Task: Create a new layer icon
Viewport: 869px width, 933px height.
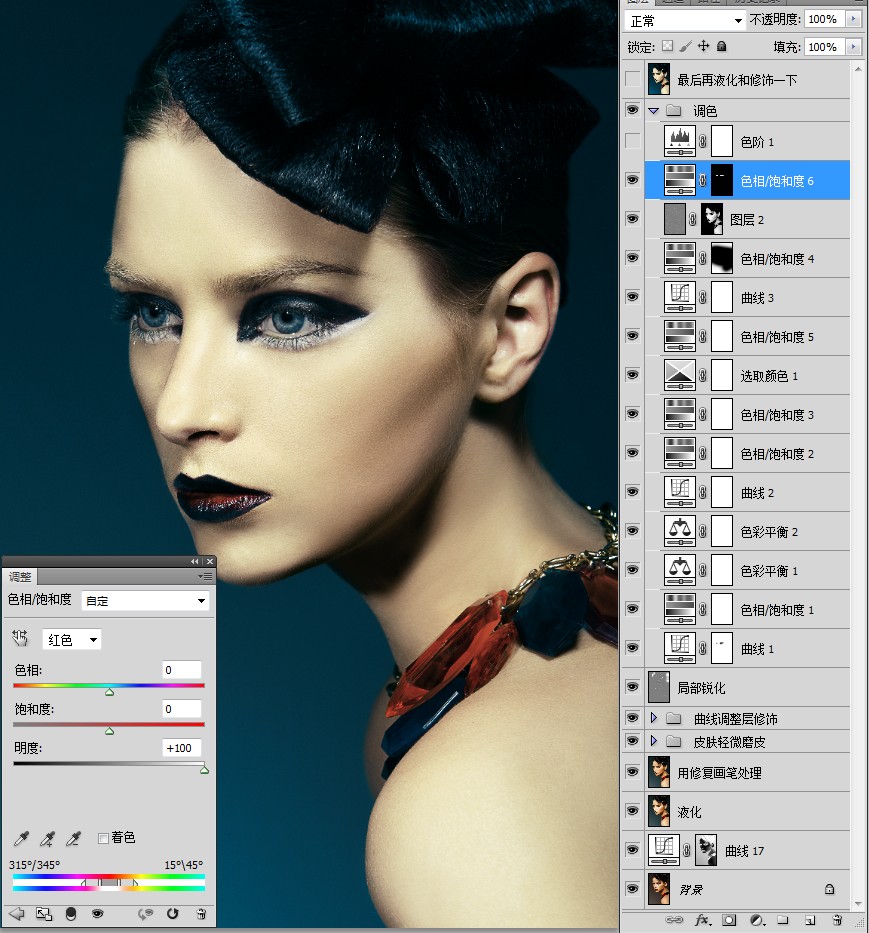Action: pos(810,920)
